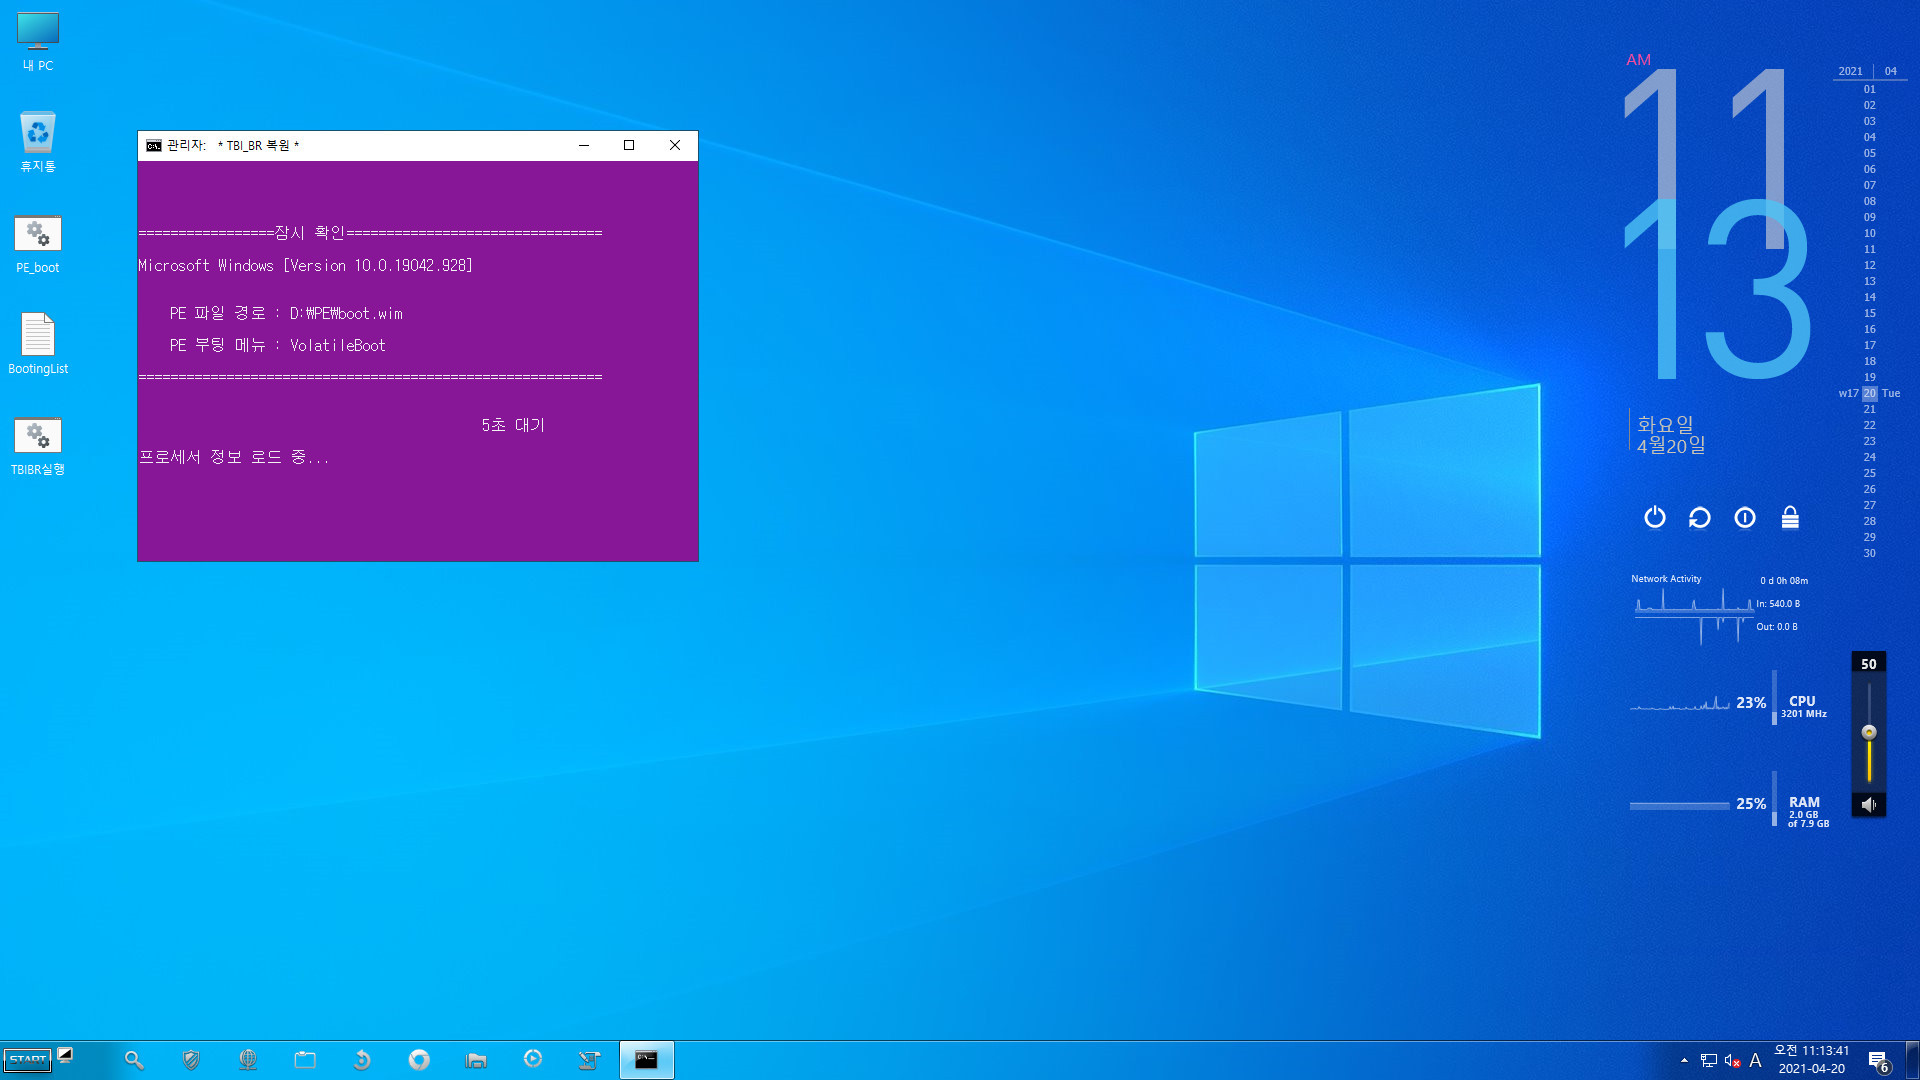This screenshot has width=1920, height=1080.
Task: Toggle the input language A indicator
Action: tap(1755, 1061)
